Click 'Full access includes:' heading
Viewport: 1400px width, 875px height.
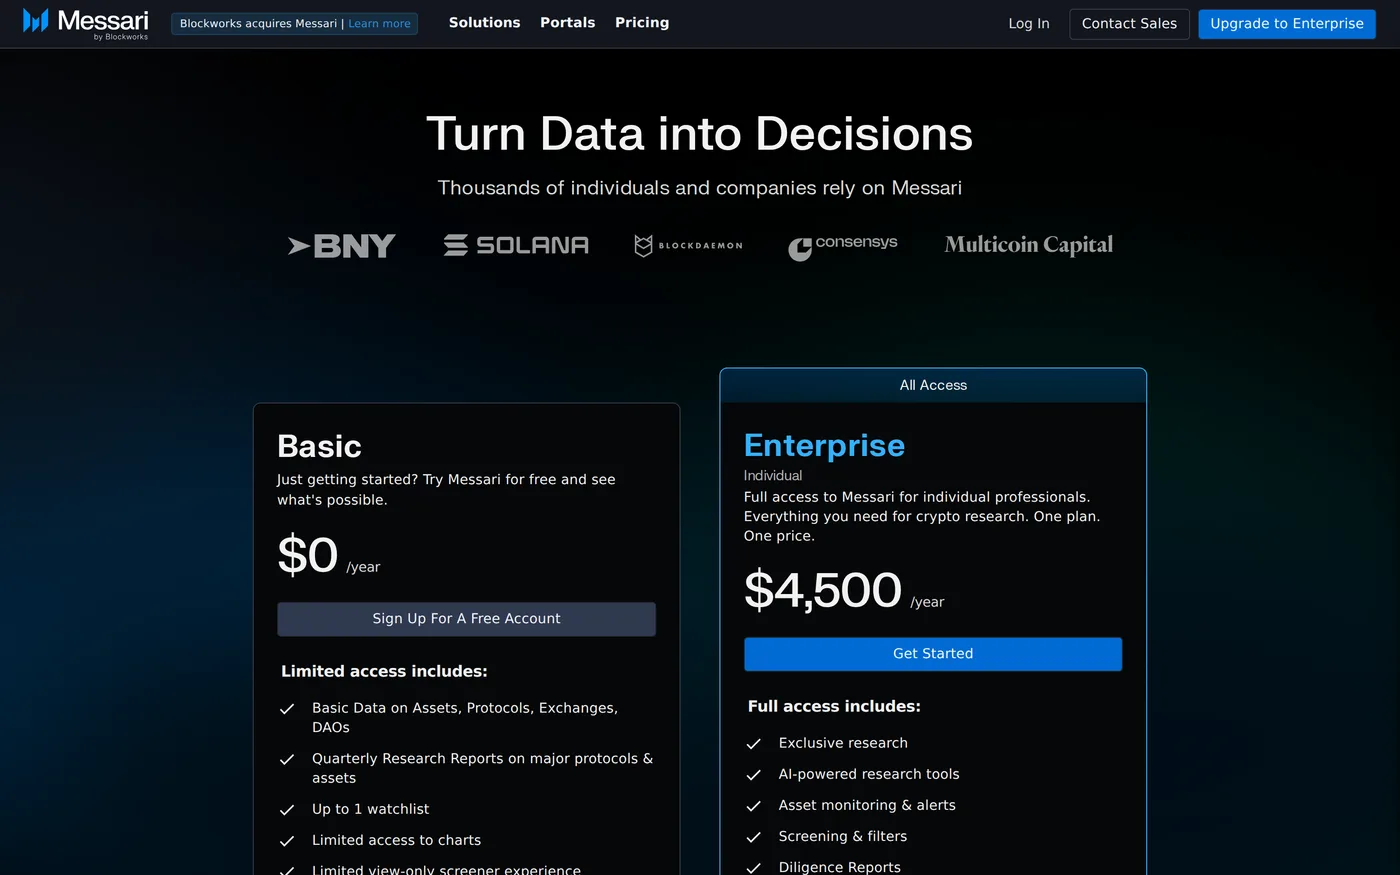(x=834, y=707)
